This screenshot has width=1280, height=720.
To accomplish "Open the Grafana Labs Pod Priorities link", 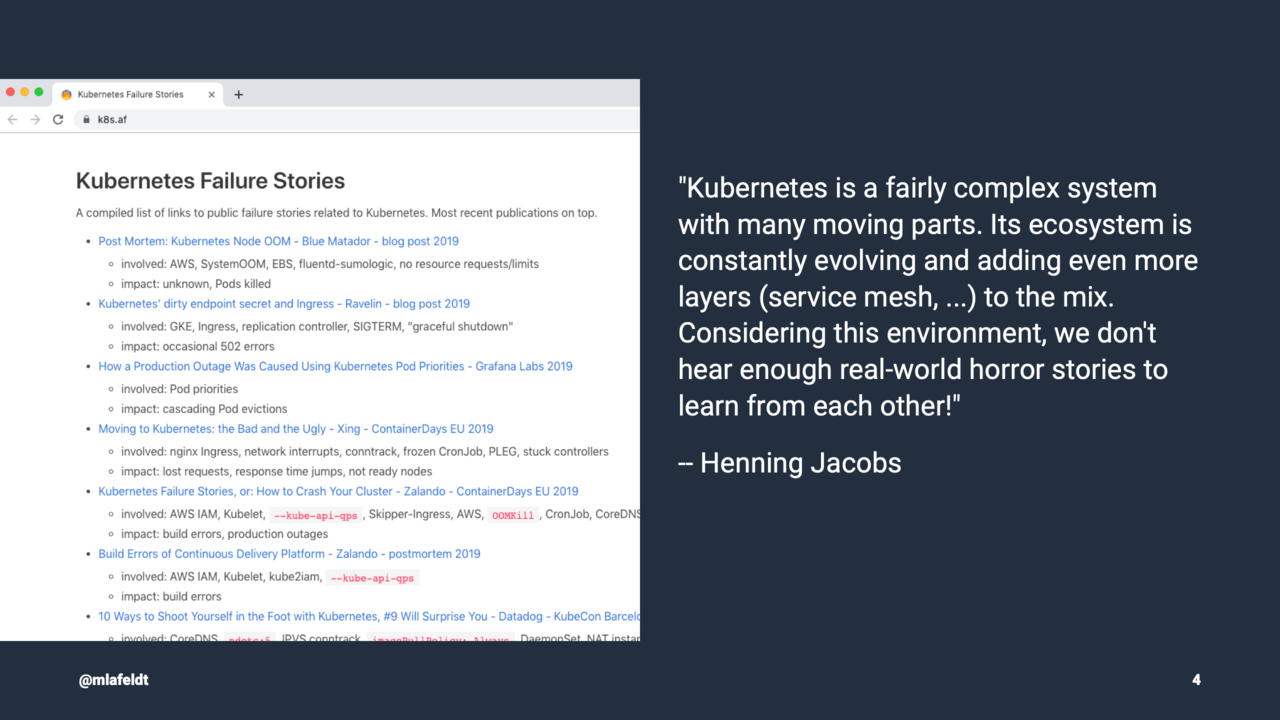I will [335, 366].
